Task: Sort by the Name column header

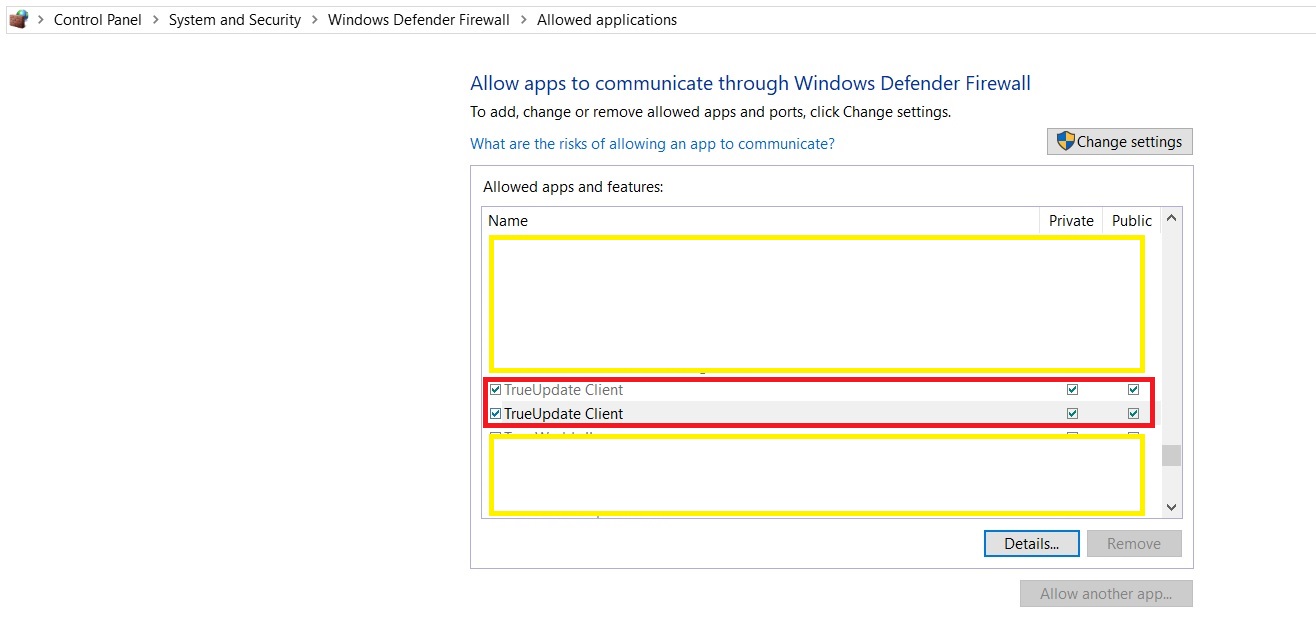Action: (x=761, y=220)
